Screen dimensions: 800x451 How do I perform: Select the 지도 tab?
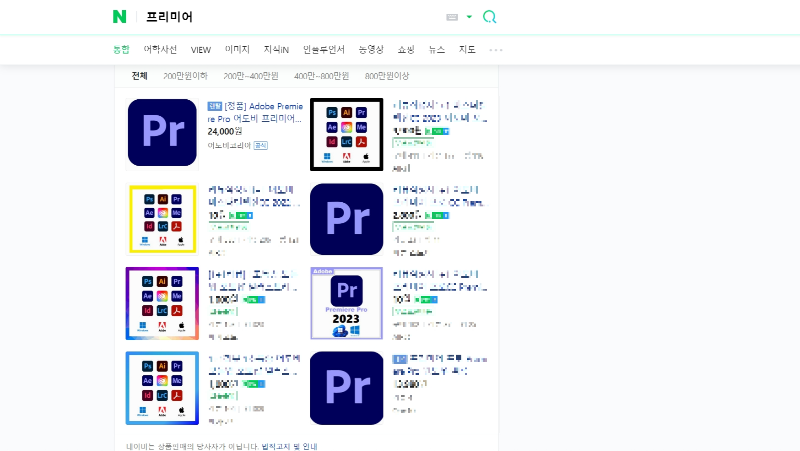(467, 49)
